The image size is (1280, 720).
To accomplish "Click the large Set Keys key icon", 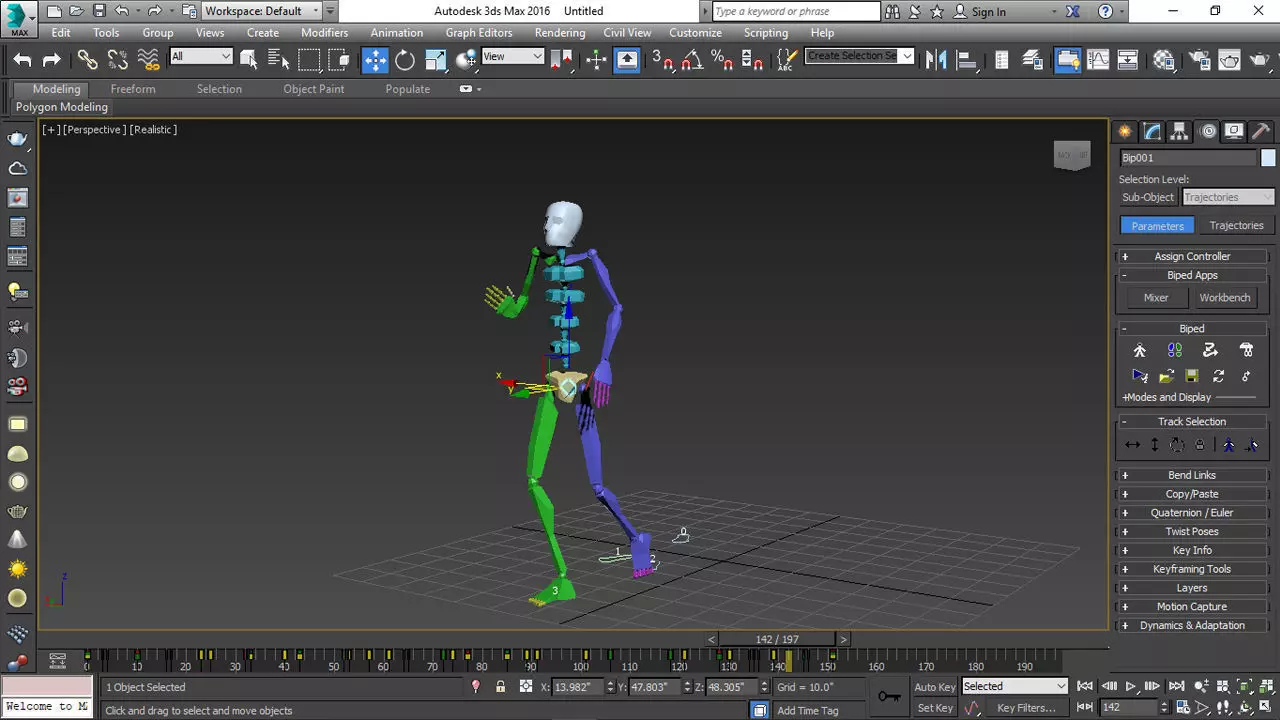I will point(889,696).
